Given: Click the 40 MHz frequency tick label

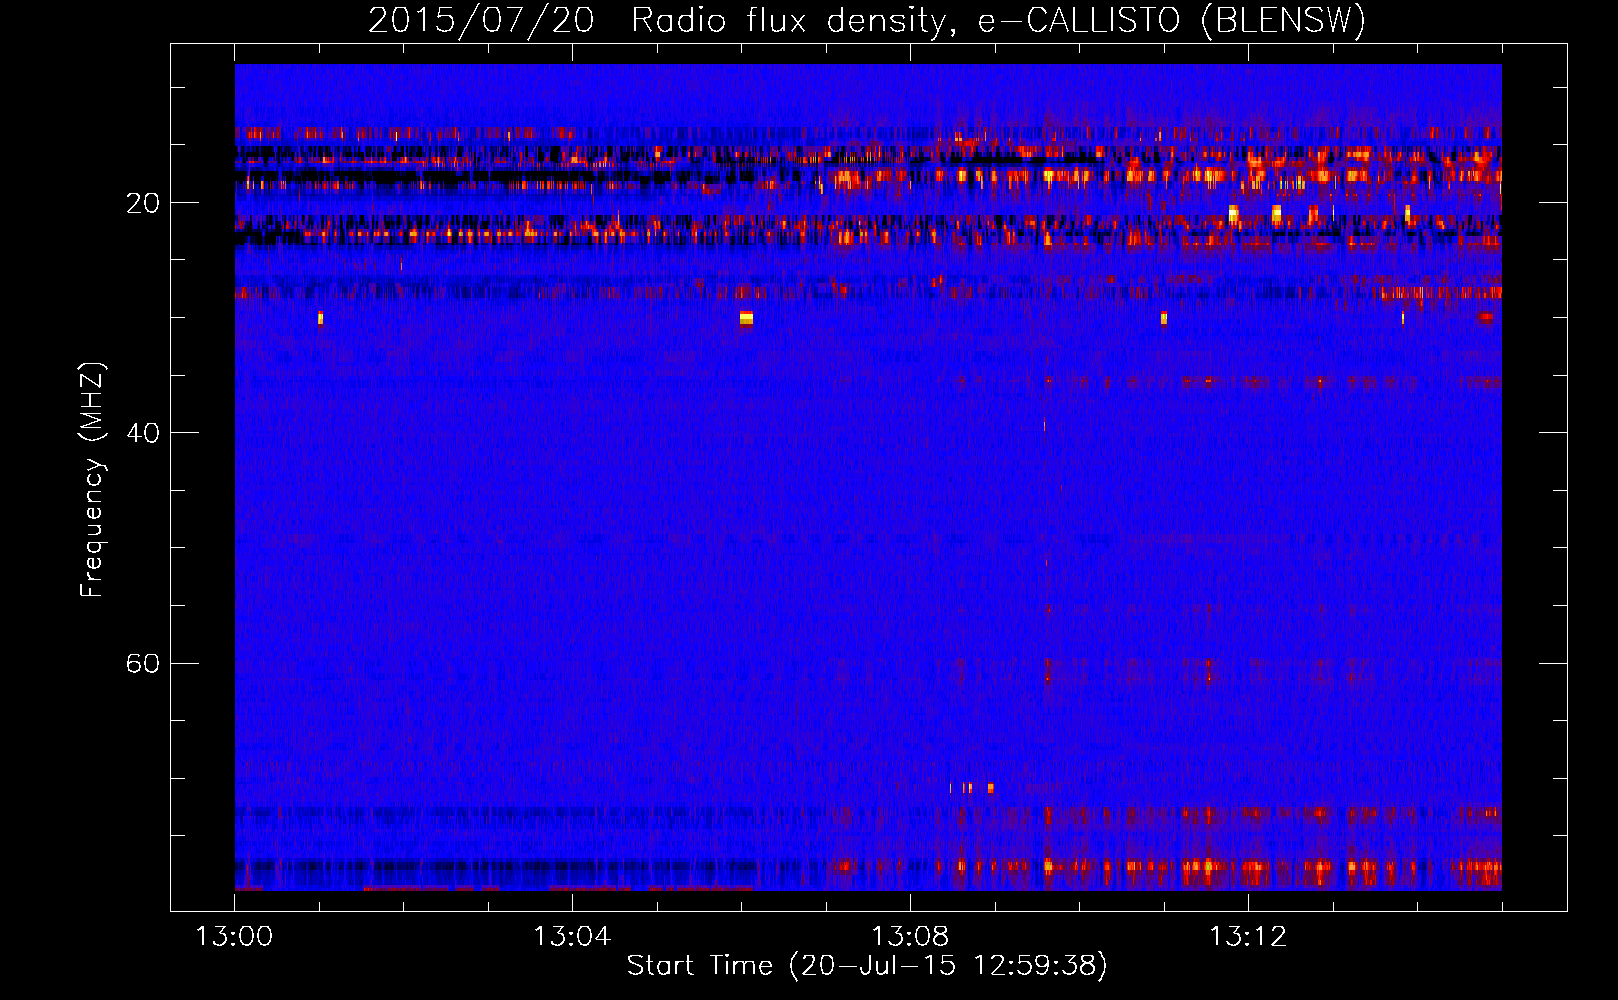Looking at the screenshot, I should click(143, 433).
